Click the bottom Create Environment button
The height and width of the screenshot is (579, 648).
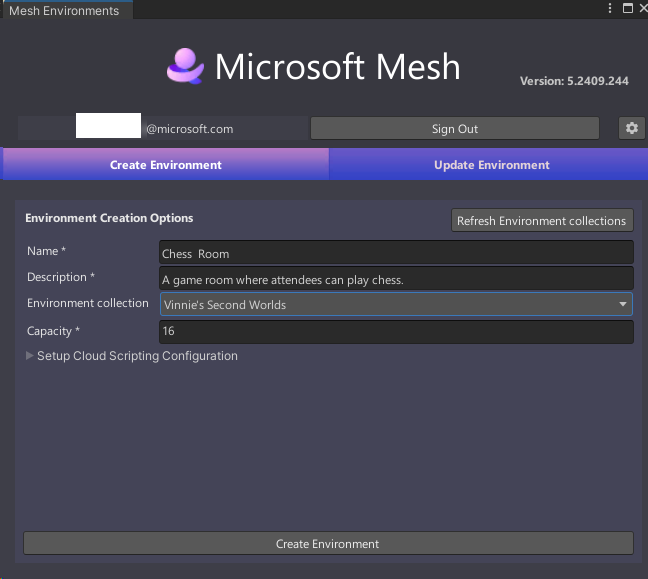click(x=328, y=543)
